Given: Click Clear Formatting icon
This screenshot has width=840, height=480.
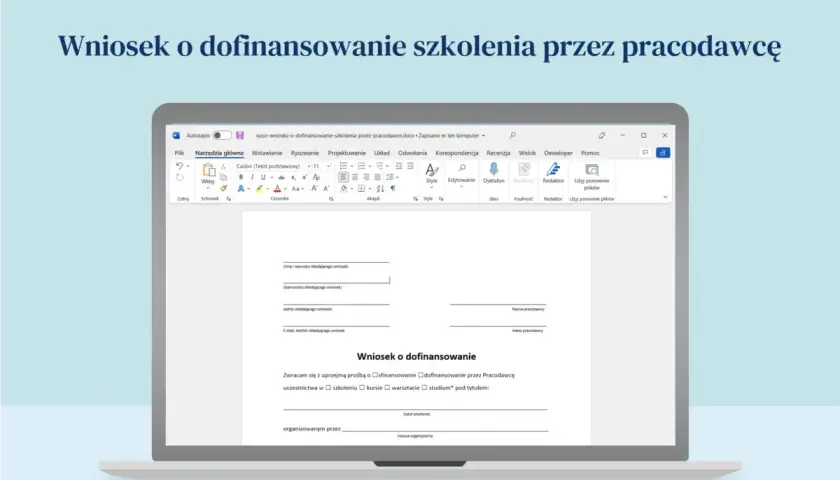Looking at the screenshot, I should point(316,177).
